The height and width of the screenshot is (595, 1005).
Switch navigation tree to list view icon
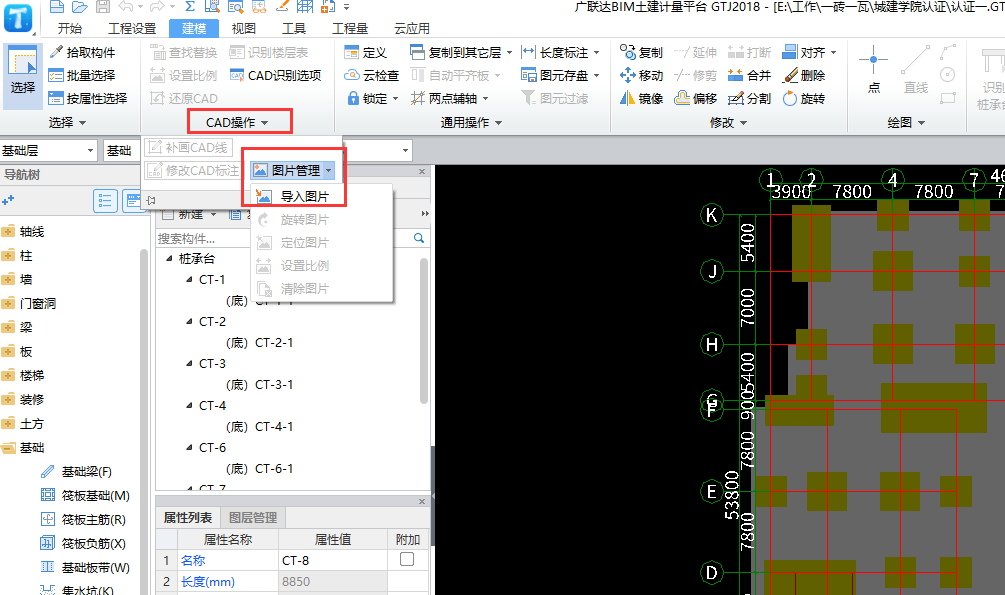point(105,201)
